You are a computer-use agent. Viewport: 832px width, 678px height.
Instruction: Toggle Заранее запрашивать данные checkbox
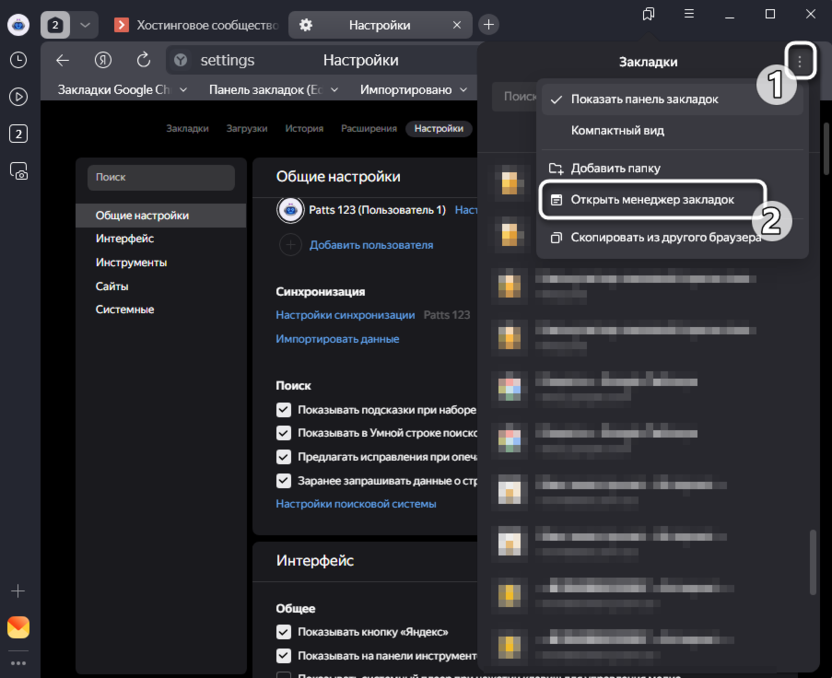pos(283,481)
